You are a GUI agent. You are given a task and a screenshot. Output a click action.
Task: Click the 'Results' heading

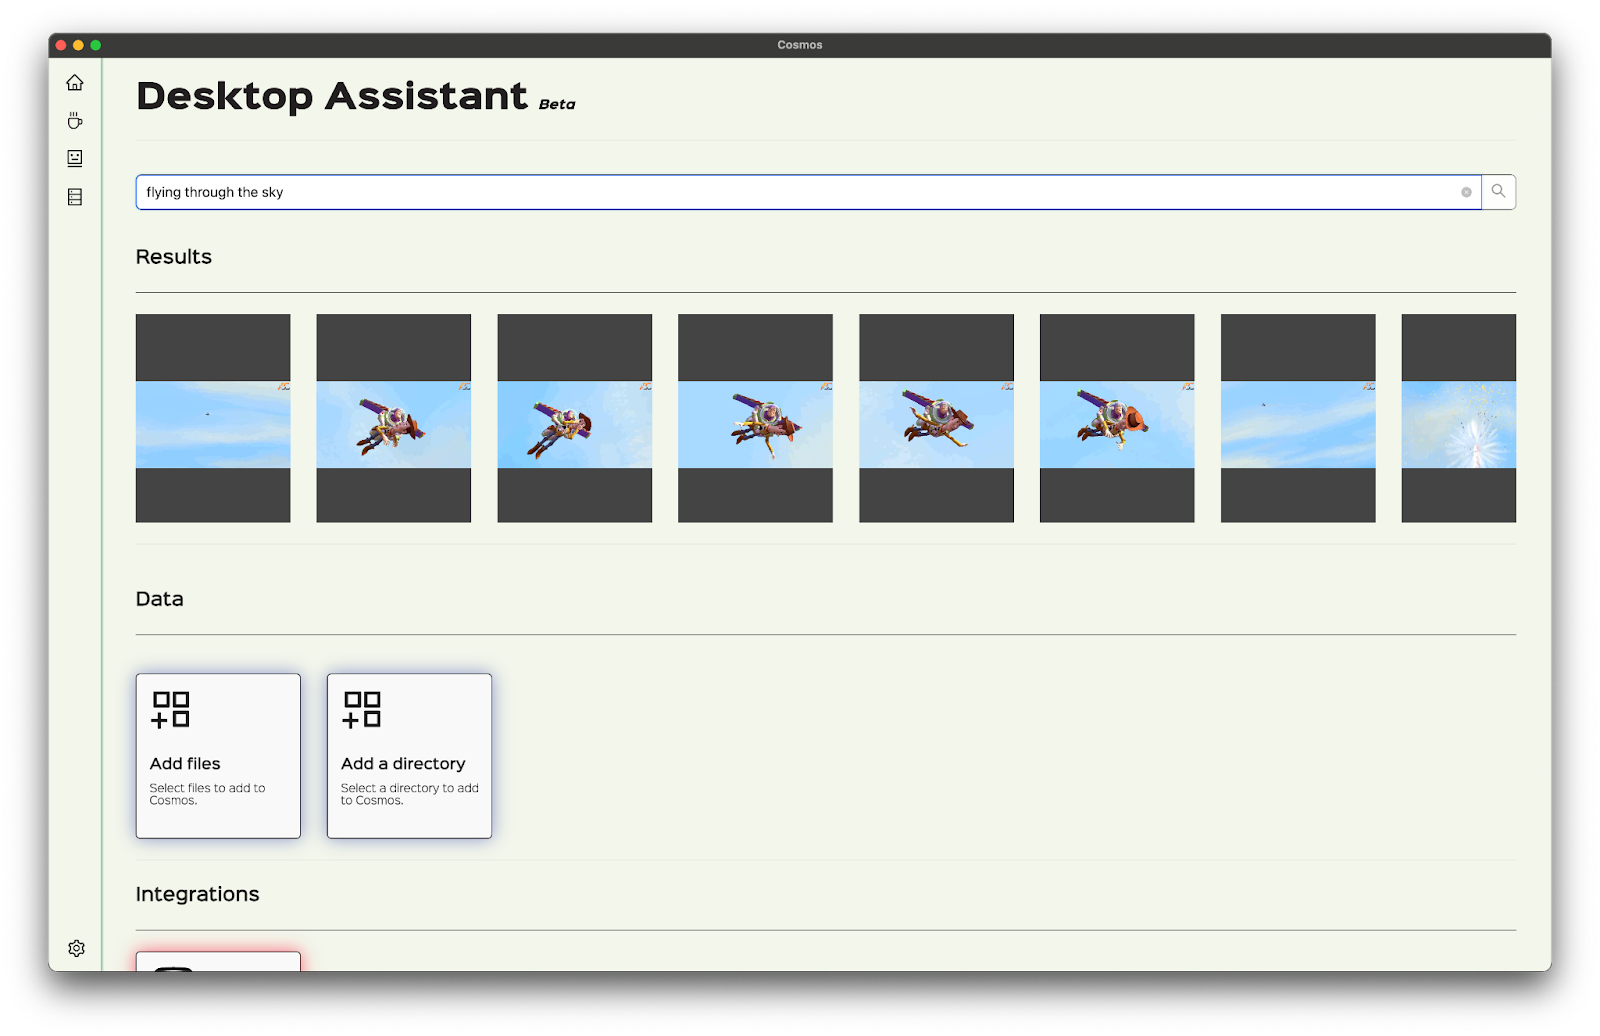click(174, 257)
